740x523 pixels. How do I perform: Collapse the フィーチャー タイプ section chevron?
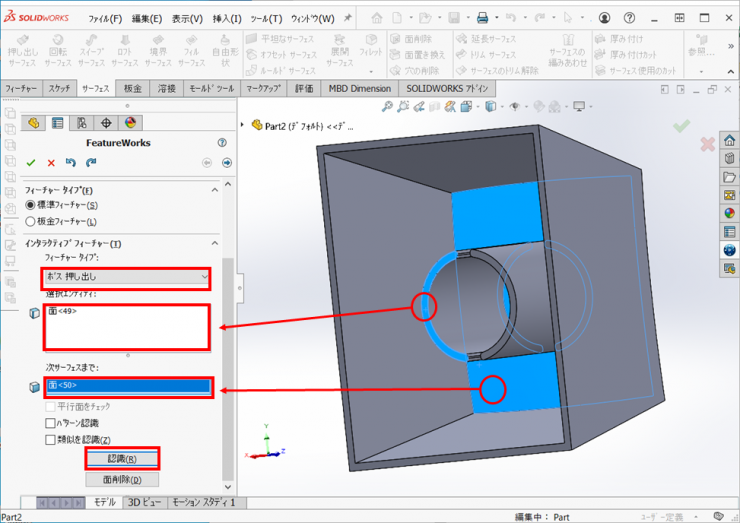click(x=213, y=189)
